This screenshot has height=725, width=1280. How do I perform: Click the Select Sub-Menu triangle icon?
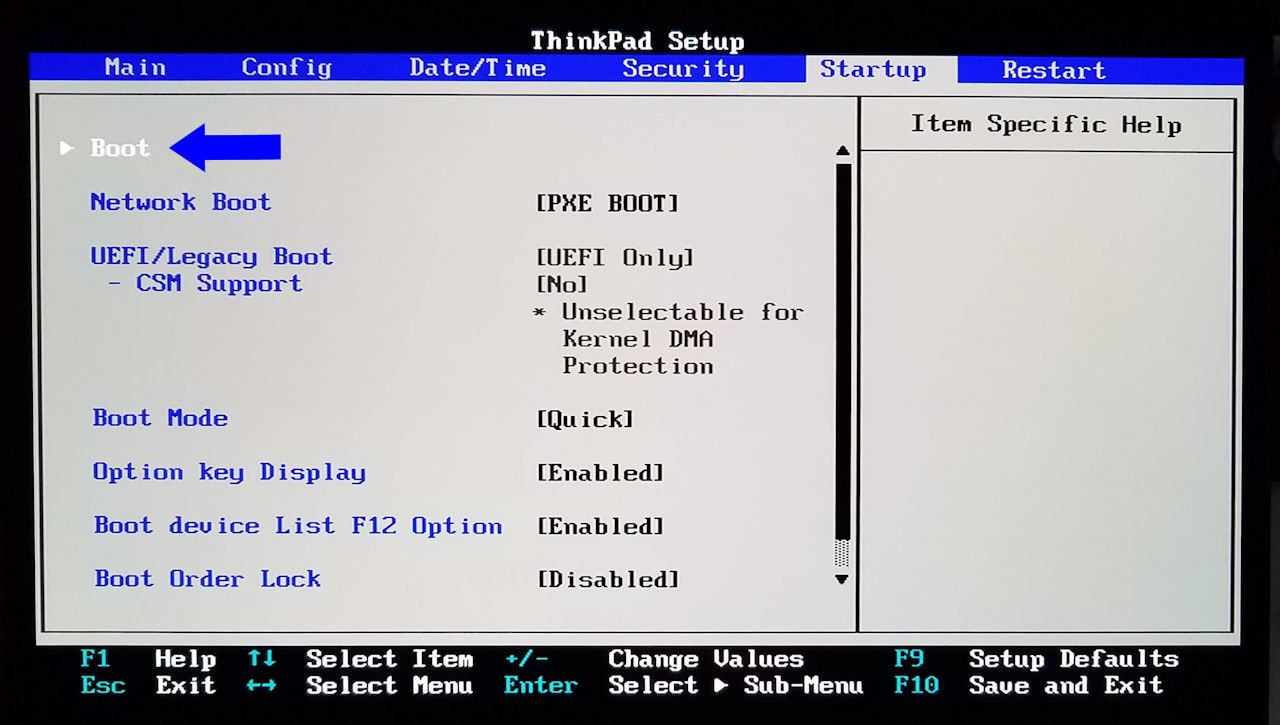pyautogui.click(x=721, y=686)
